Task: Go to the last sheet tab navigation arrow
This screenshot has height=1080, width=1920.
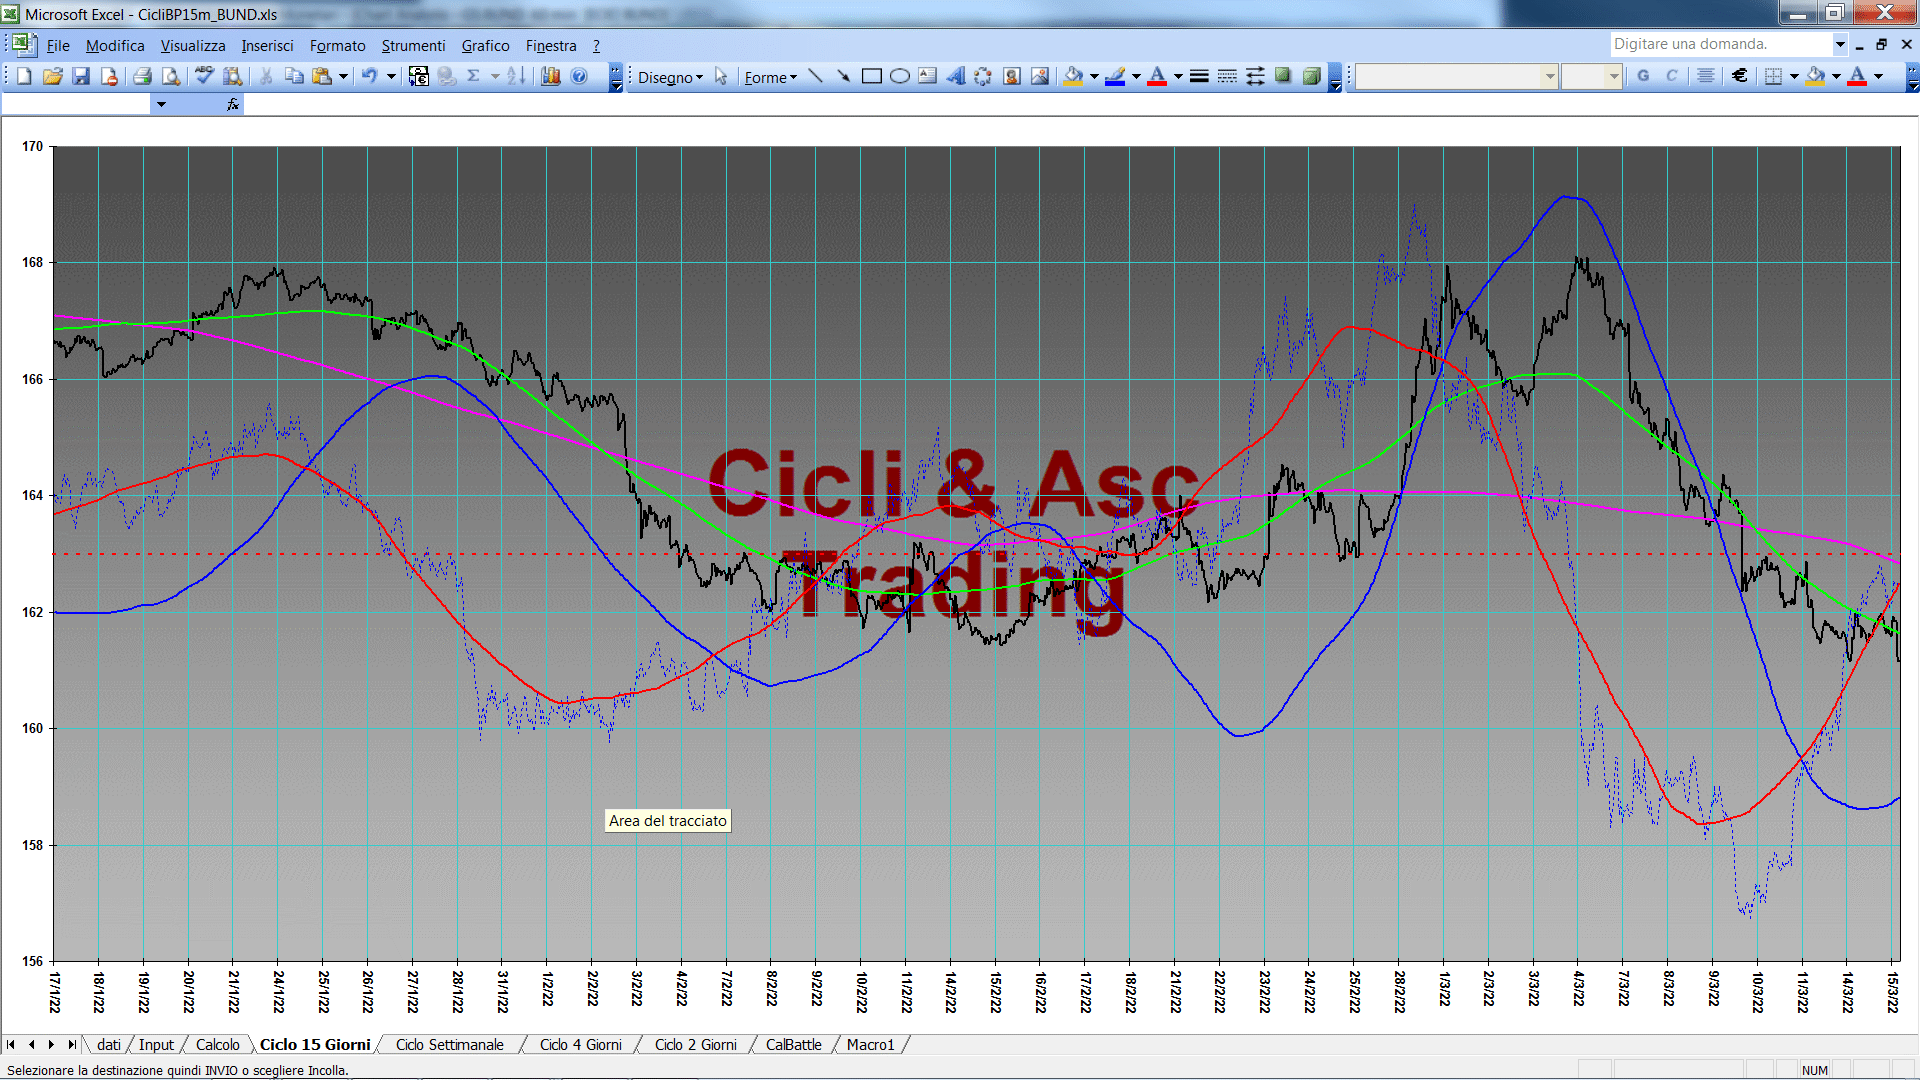Action: point(72,1045)
